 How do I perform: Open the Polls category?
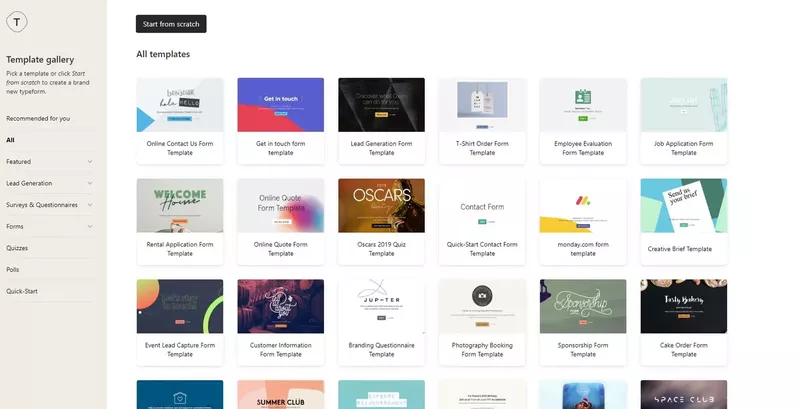click(13, 270)
